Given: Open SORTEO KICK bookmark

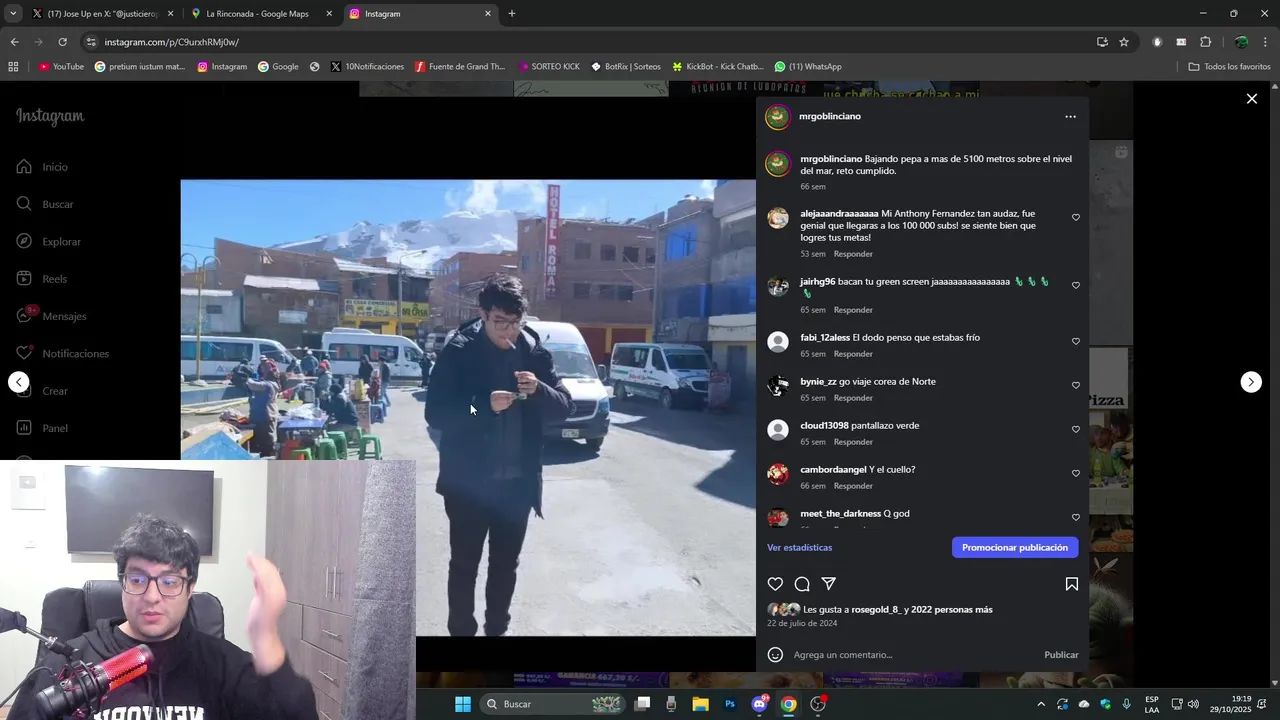Looking at the screenshot, I should point(548,67).
